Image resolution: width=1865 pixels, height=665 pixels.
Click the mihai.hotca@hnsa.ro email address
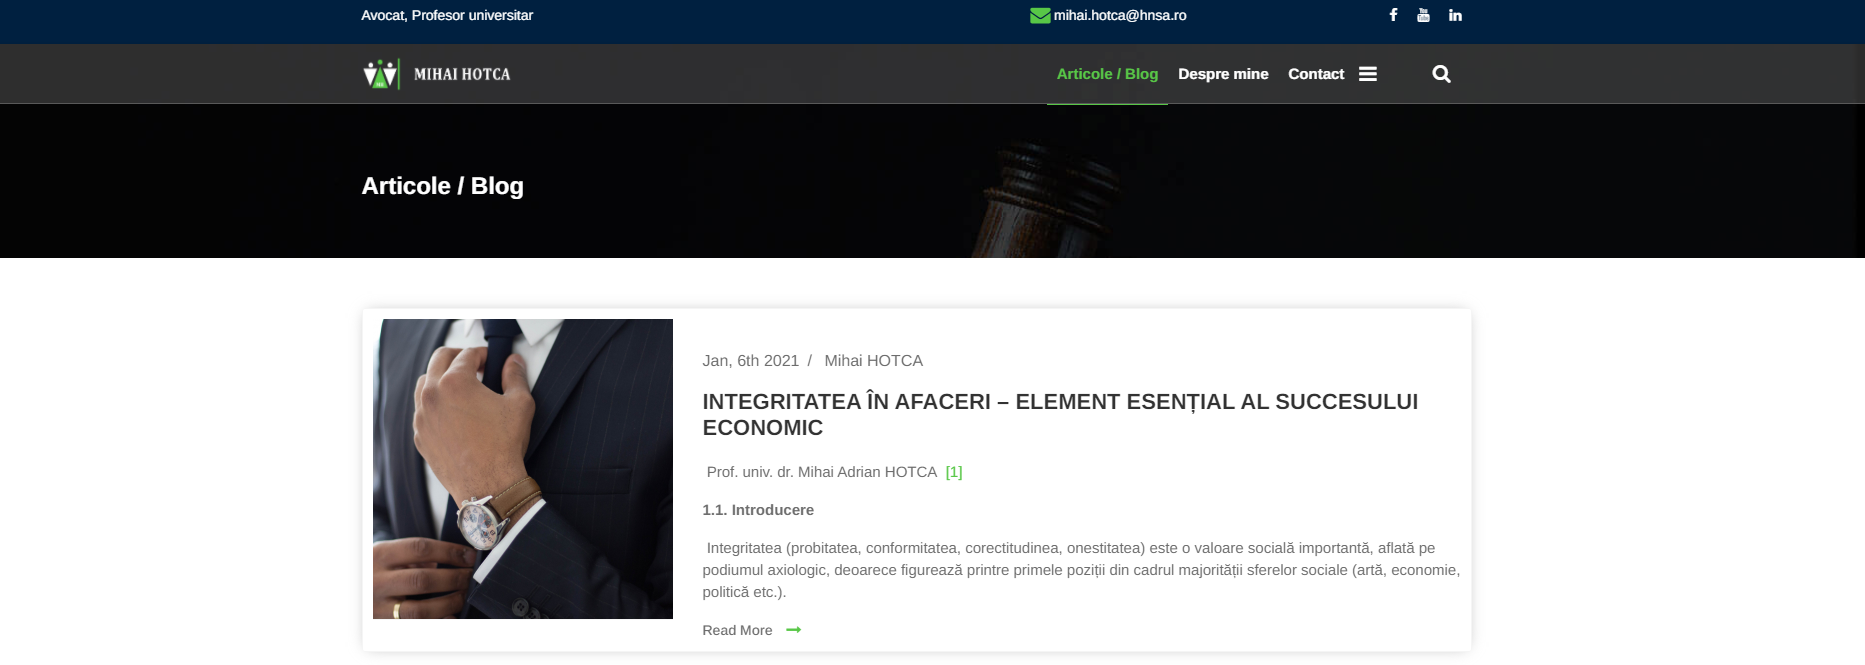1120,15
